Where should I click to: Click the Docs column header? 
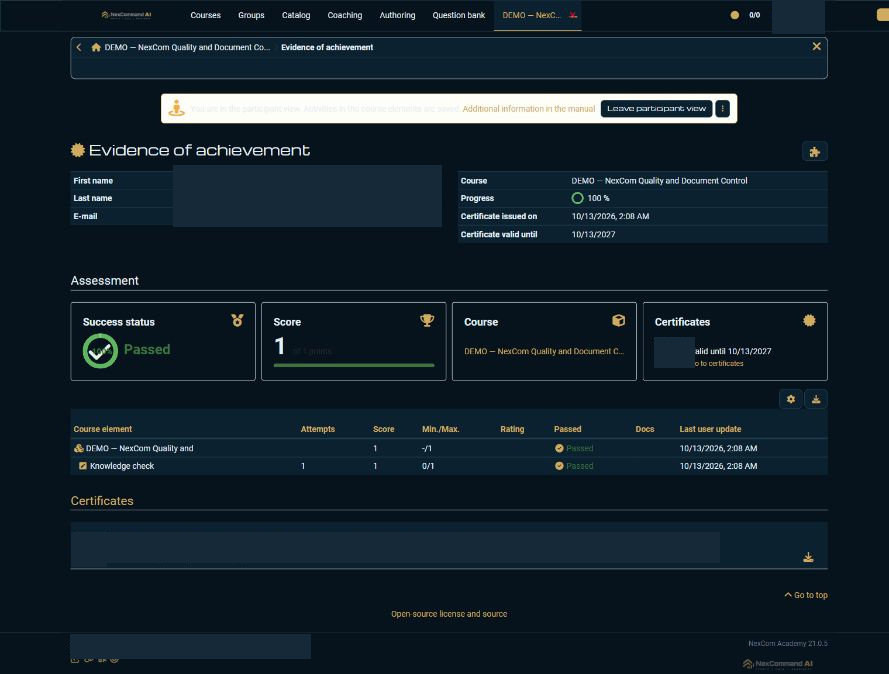coord(645,429)
